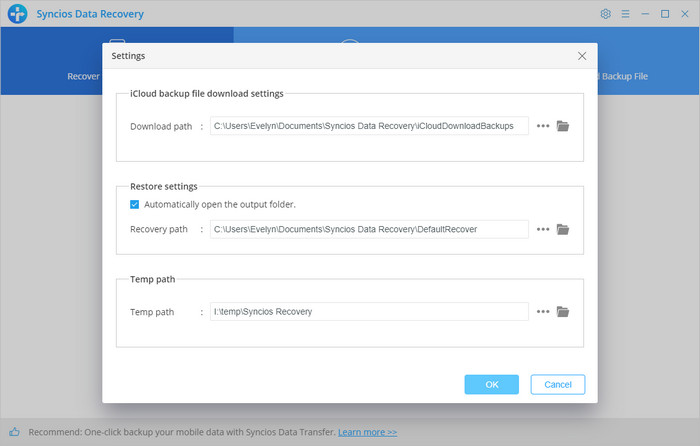The image size is (700, 446).
Task: Cancel the Settings dialog
Action: click(557, 384)
